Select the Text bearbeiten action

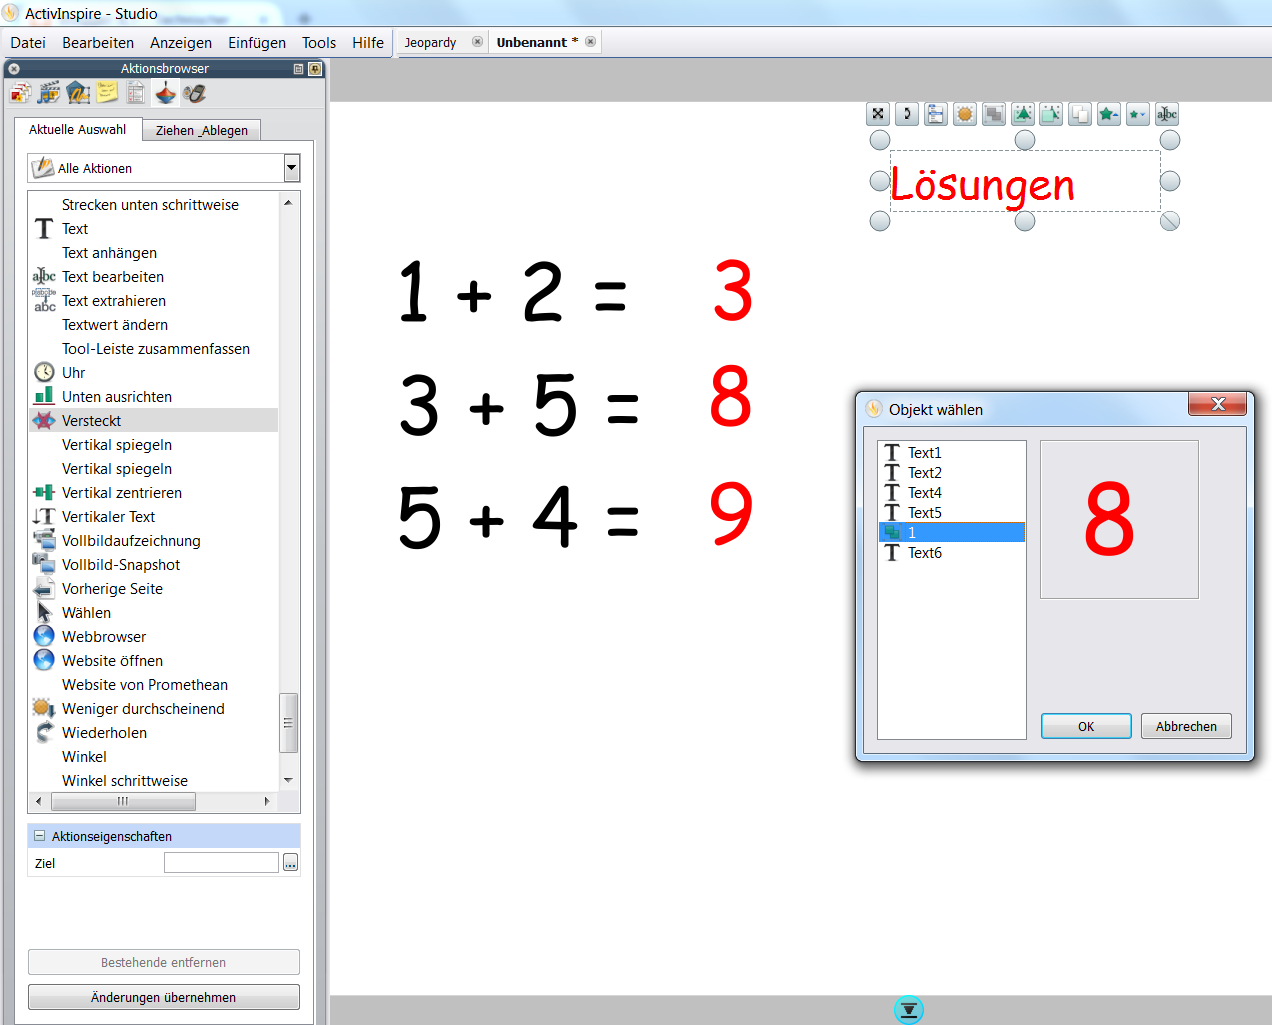pos(154,276)
